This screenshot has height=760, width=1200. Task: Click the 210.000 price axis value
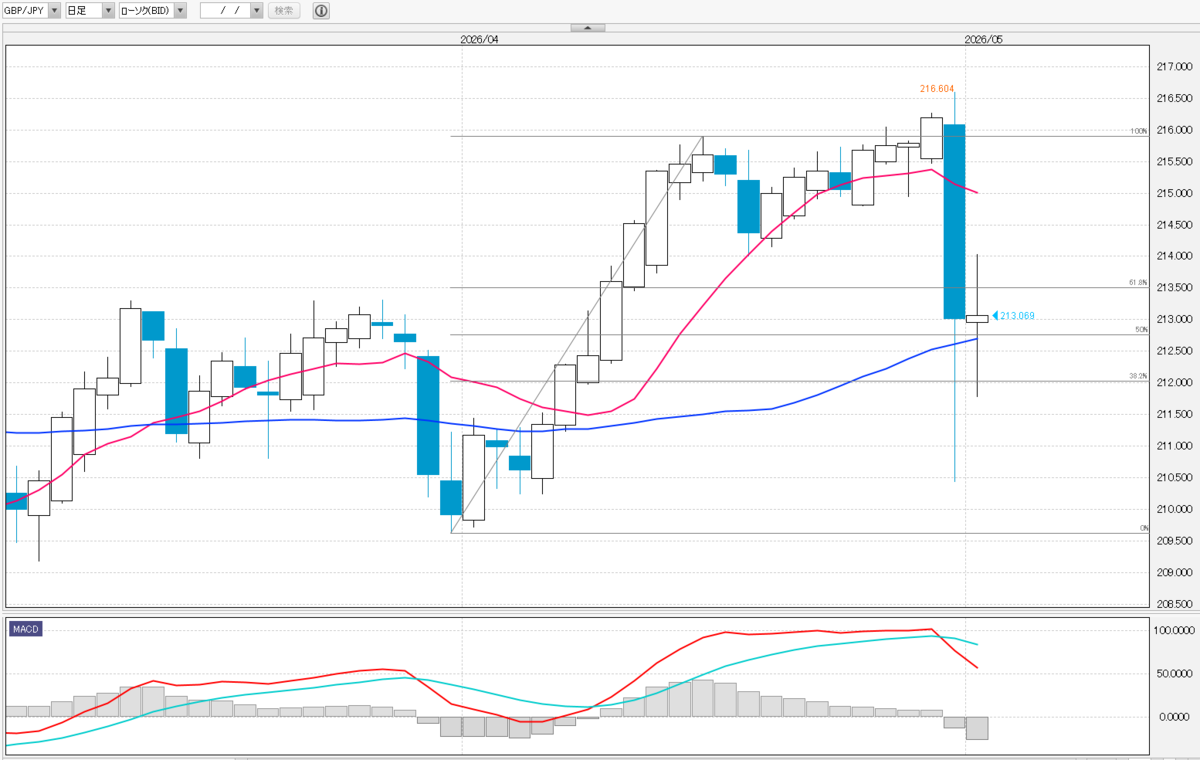point(1174,509)
